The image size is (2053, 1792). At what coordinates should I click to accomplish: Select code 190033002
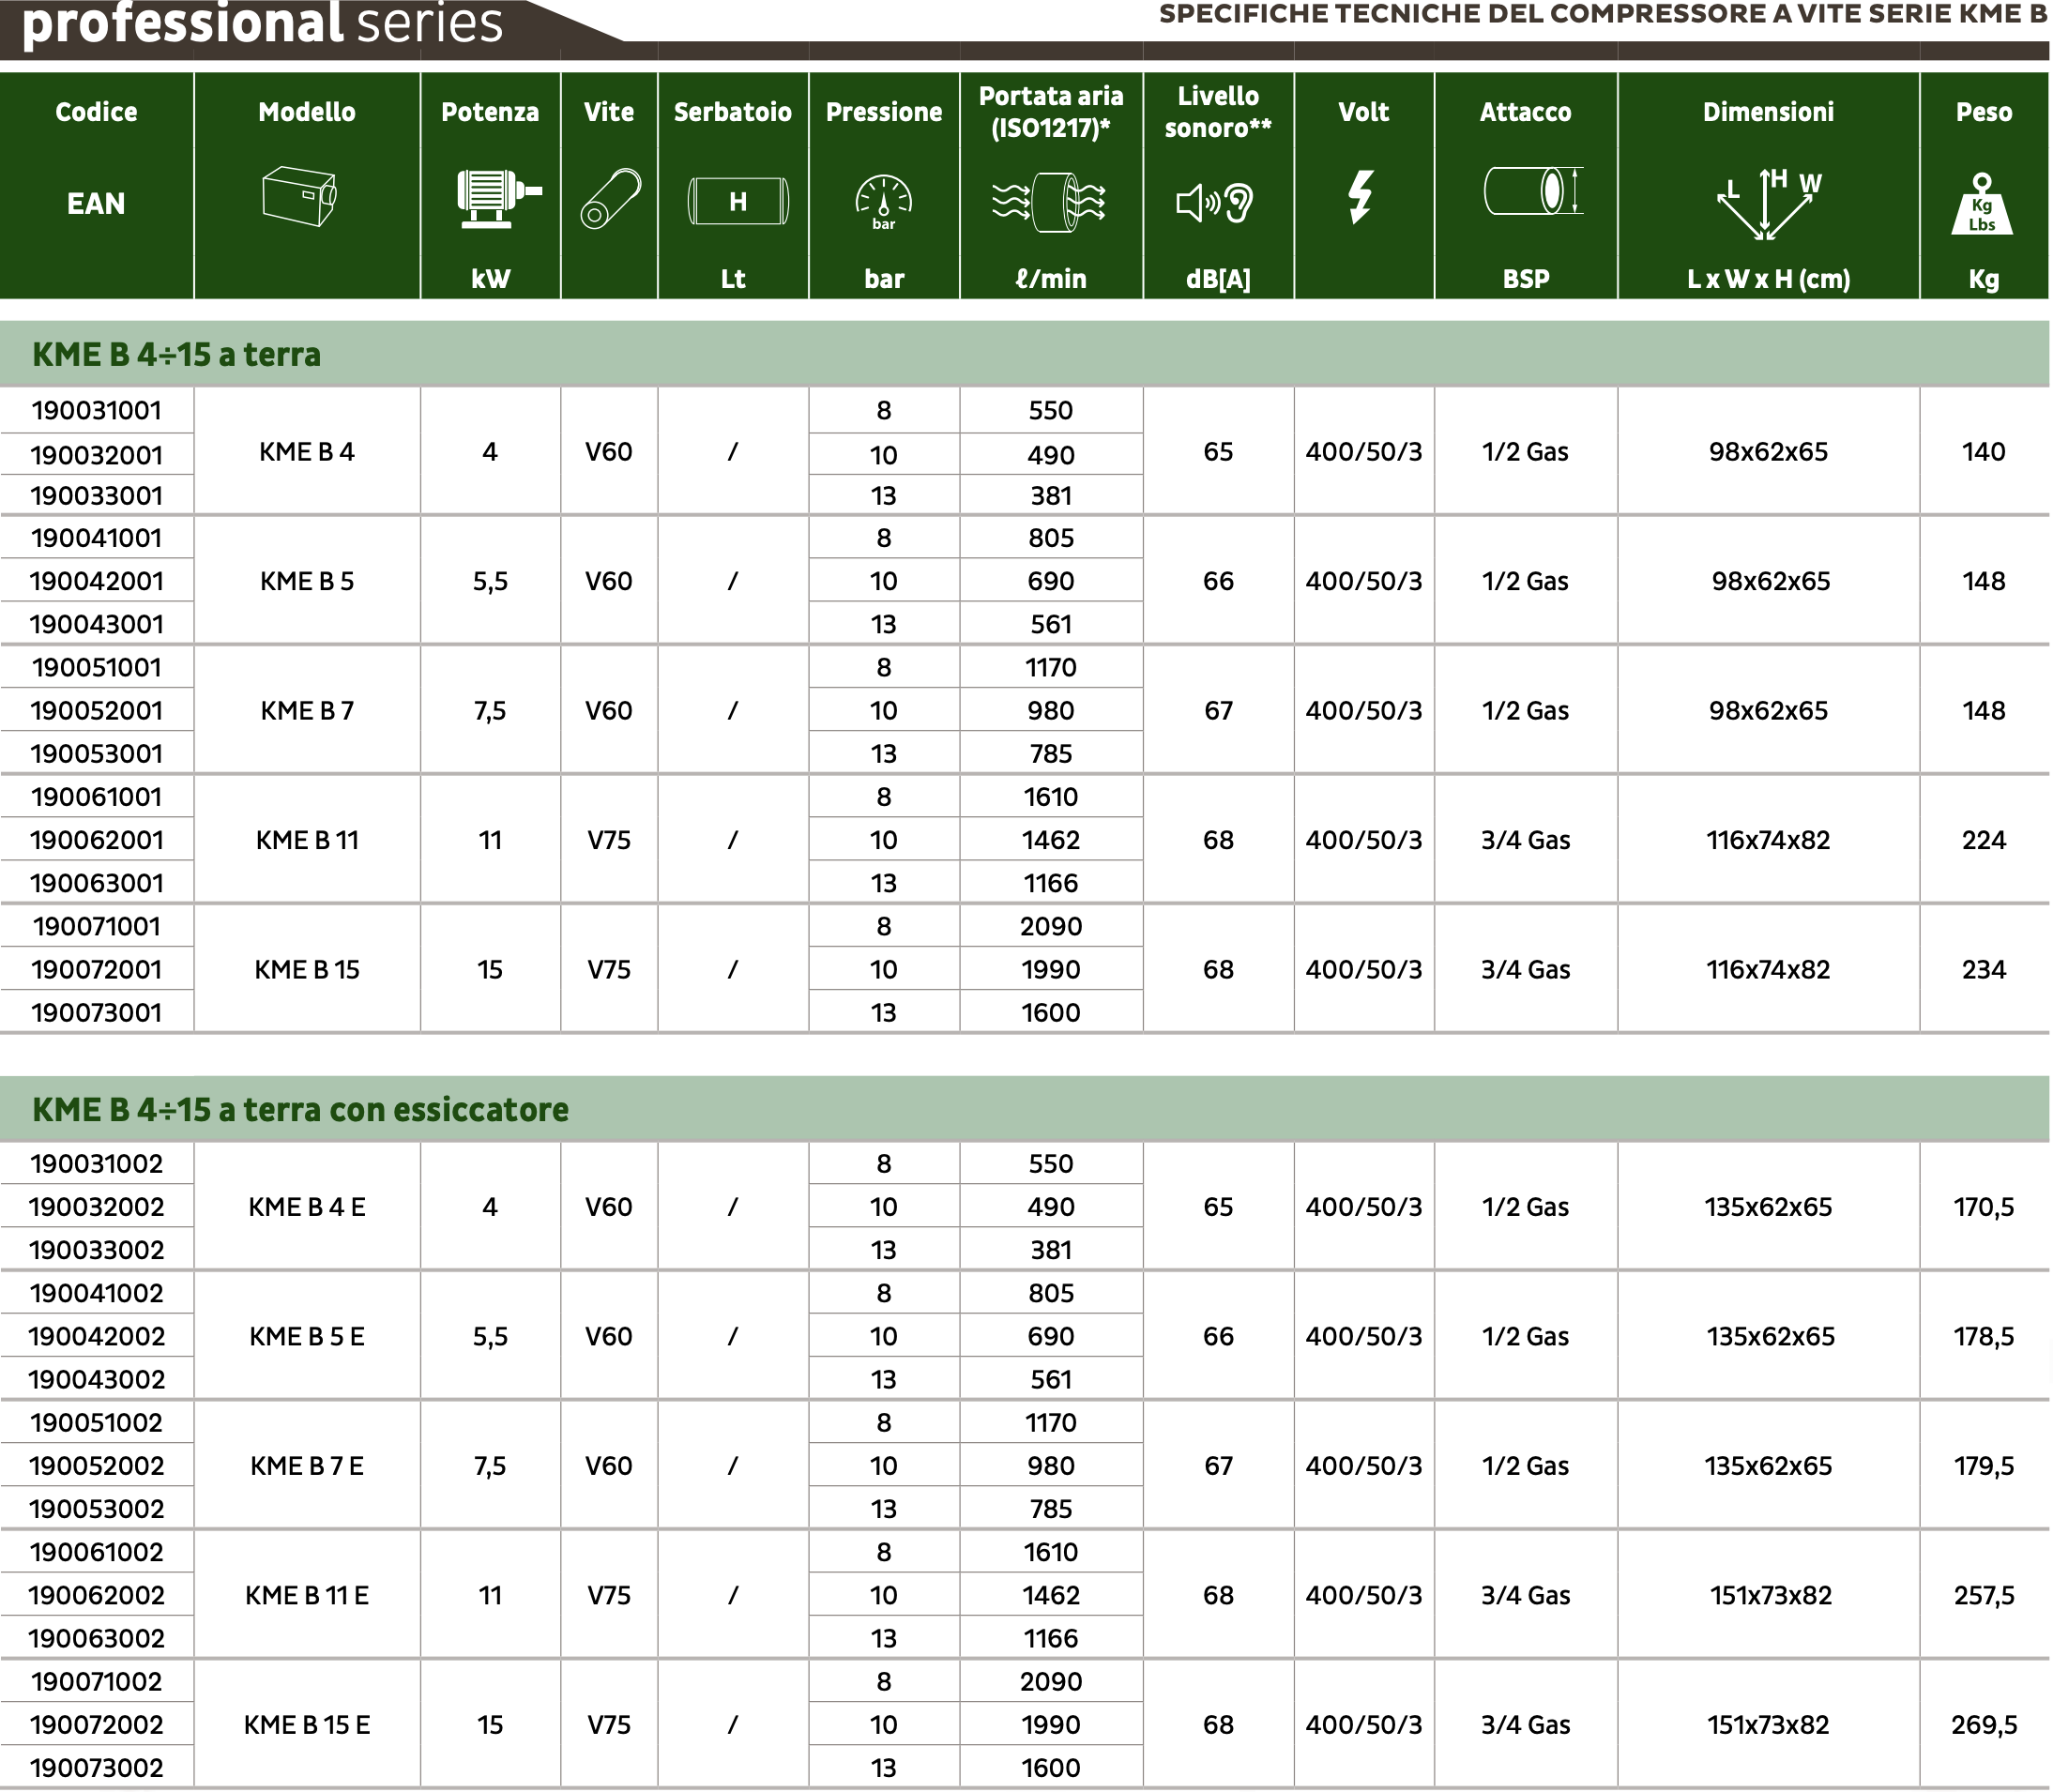click(x=97, y=1250)
